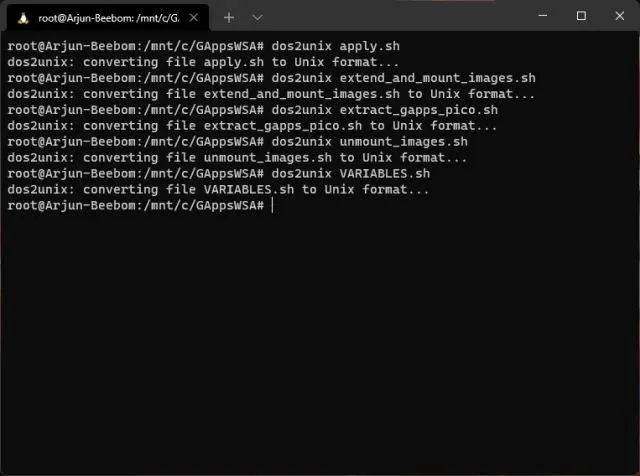This screenshot has width=640, height=476.
Task: Click the 'converting file extract_gapps_pico.sh' output line
Action: (252, 126)
